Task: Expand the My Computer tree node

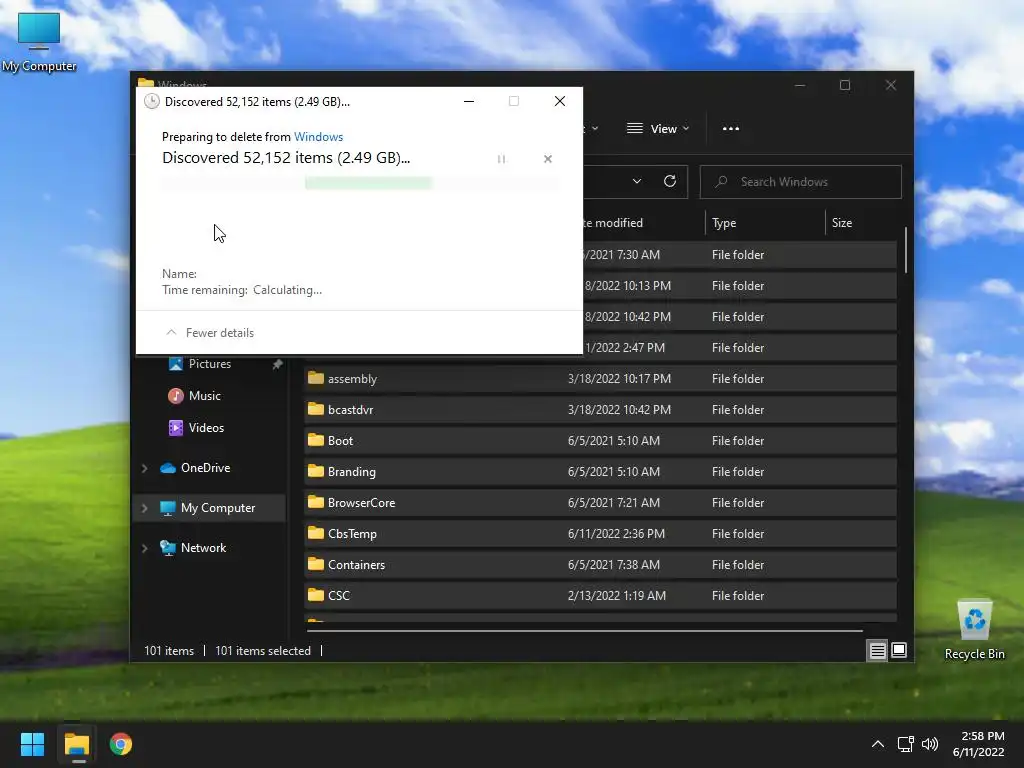Action: tap(144, 508)
